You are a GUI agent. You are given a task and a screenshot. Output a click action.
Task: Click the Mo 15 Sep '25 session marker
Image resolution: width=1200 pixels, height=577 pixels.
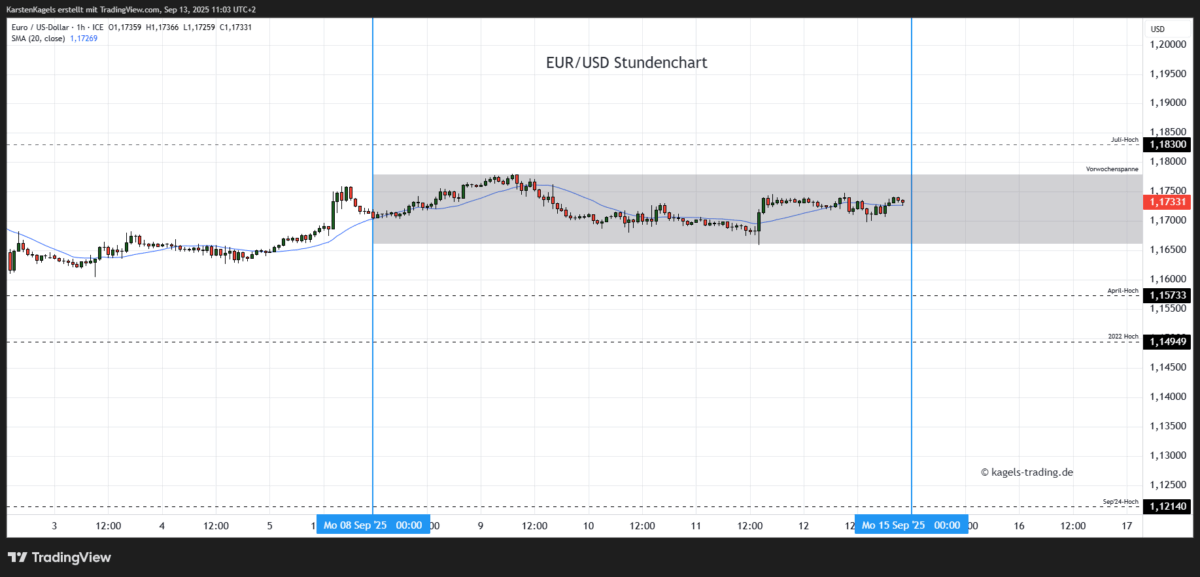pyautogui.click(x=911, y=523)
